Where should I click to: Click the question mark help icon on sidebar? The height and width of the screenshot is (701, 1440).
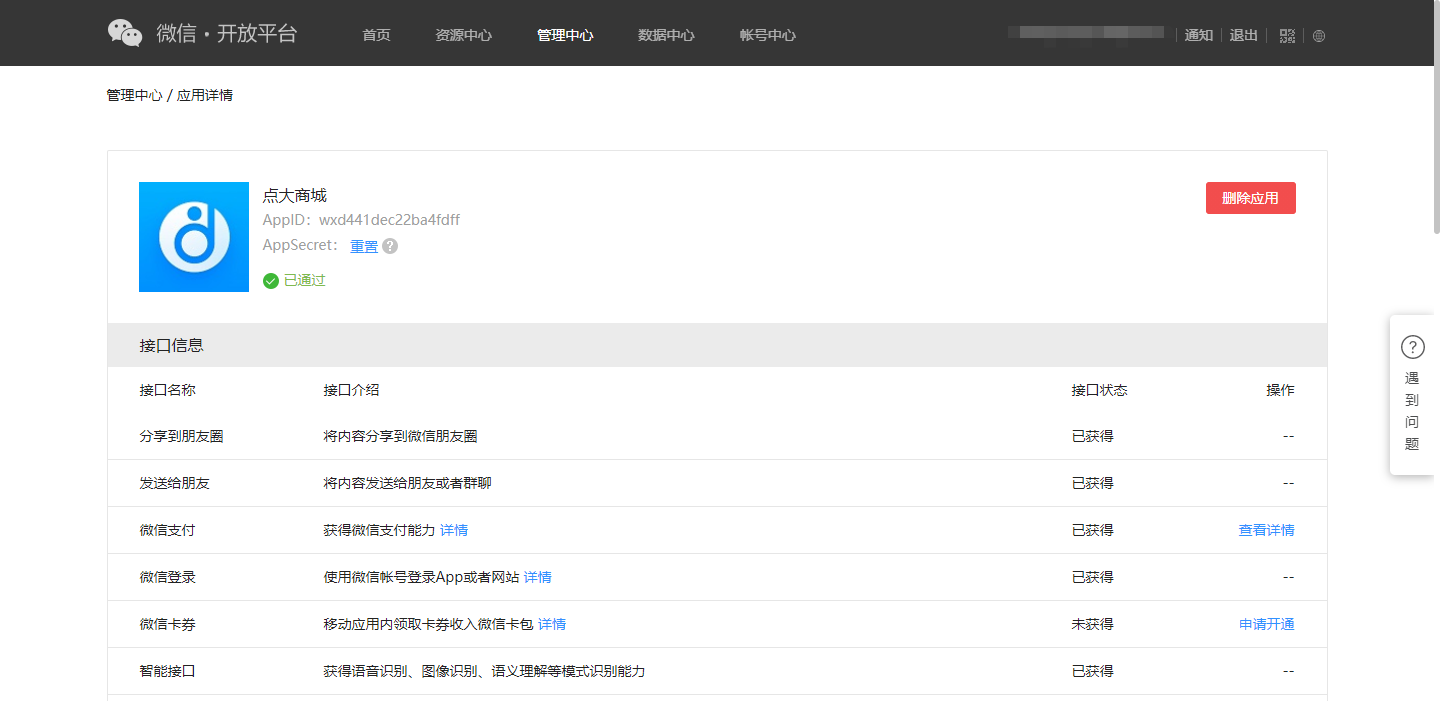pyautogui.click(x=1412, y=347)
